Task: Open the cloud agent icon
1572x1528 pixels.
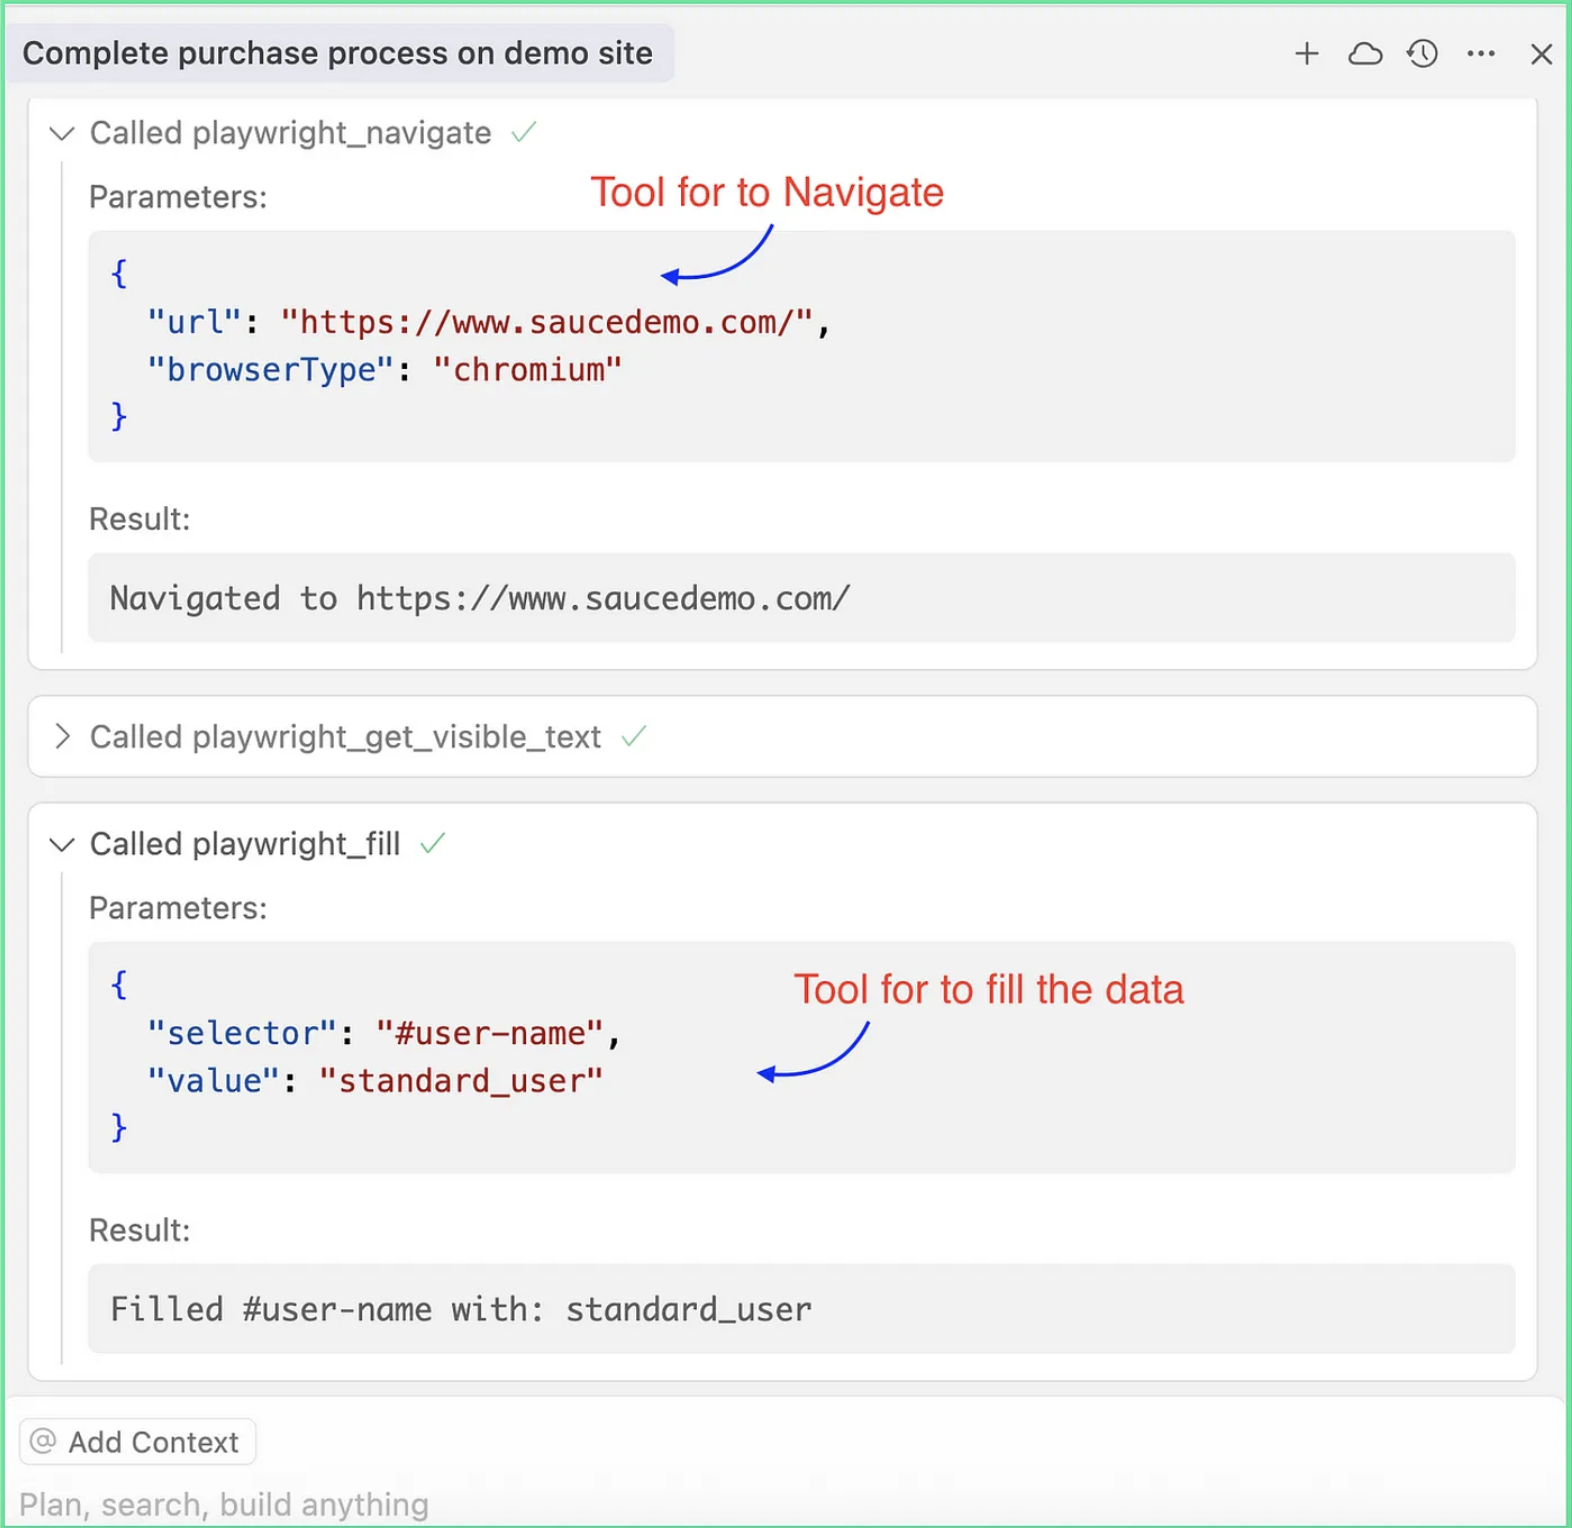Action: pyautogui.click(x=1365, y=53)
